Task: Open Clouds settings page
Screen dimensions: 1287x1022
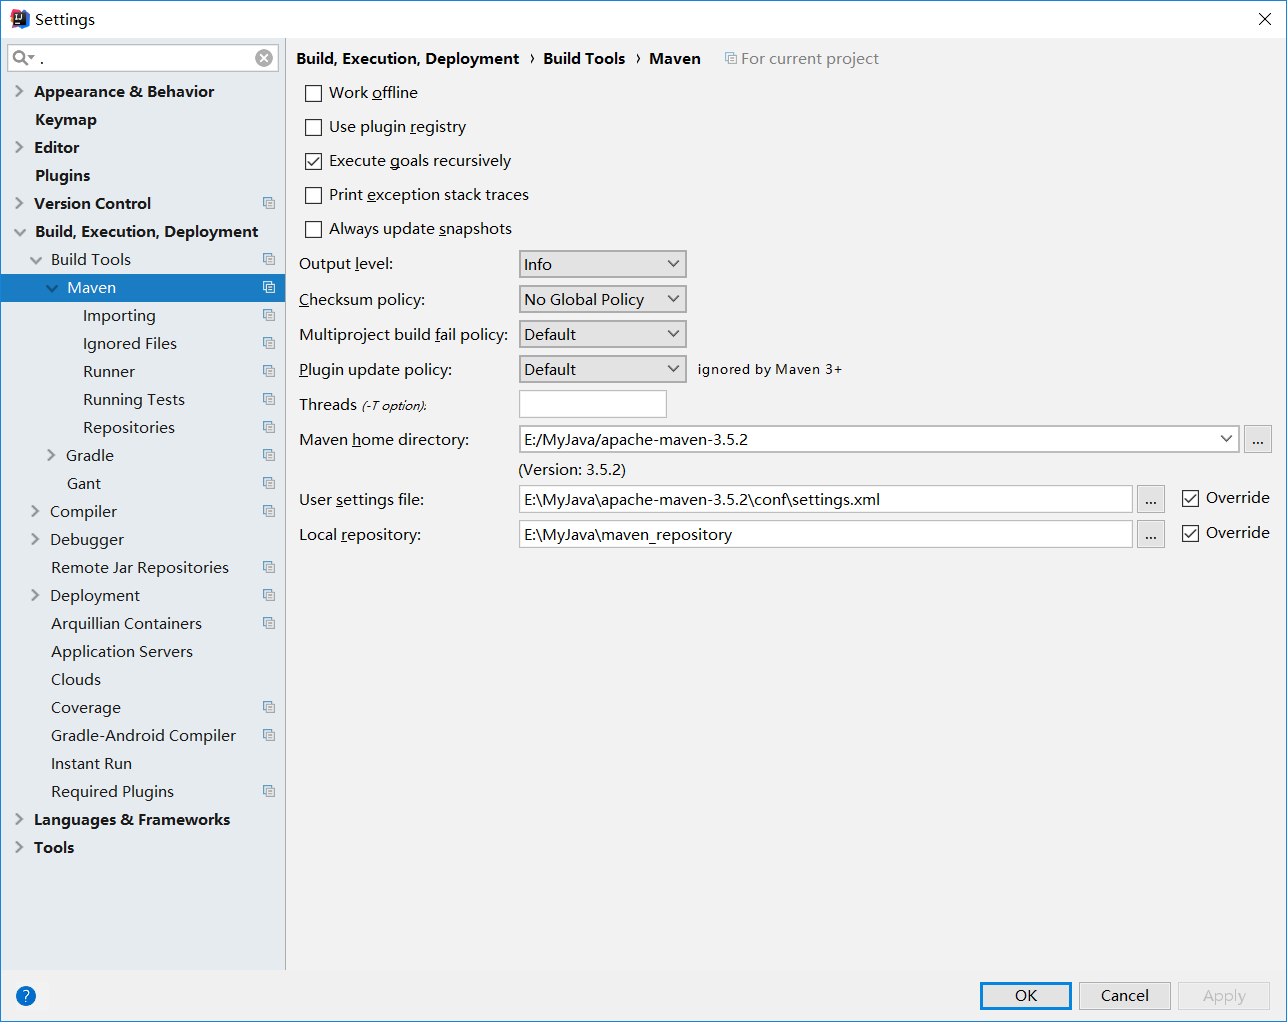Action: point(76,679)
